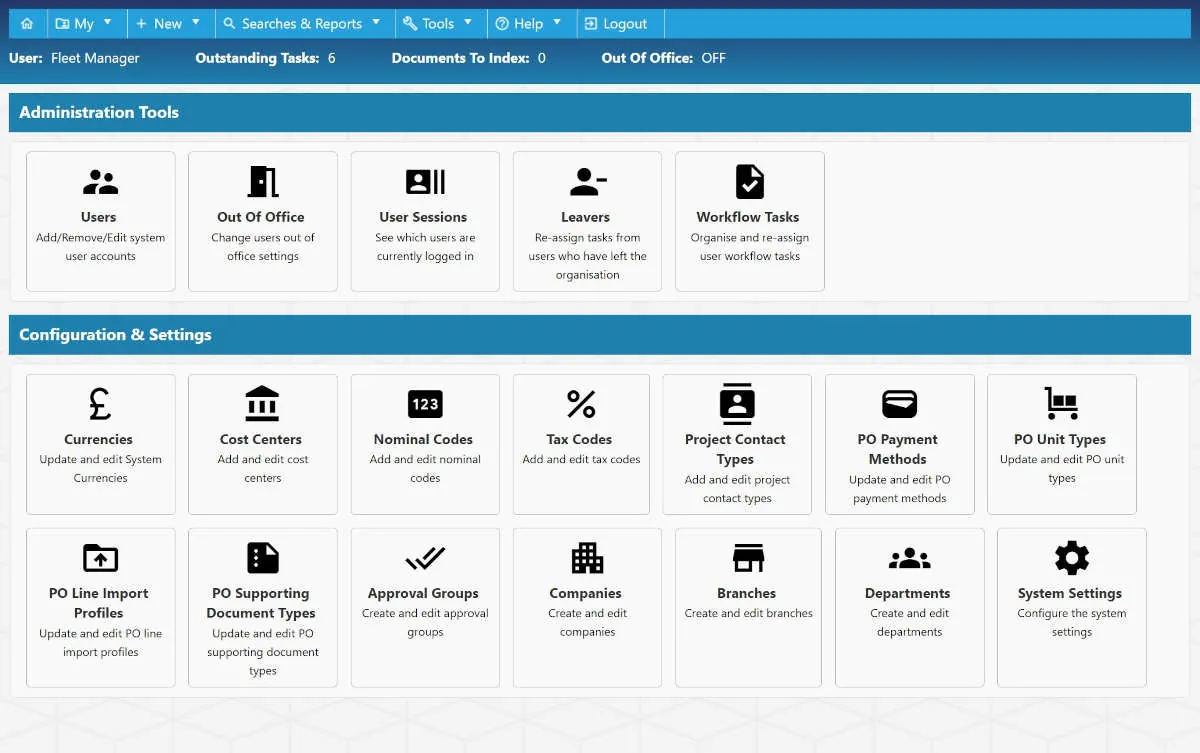1200x753 pixels.
Task: Click the Branches storefront icon
Action: click(748, 558)
